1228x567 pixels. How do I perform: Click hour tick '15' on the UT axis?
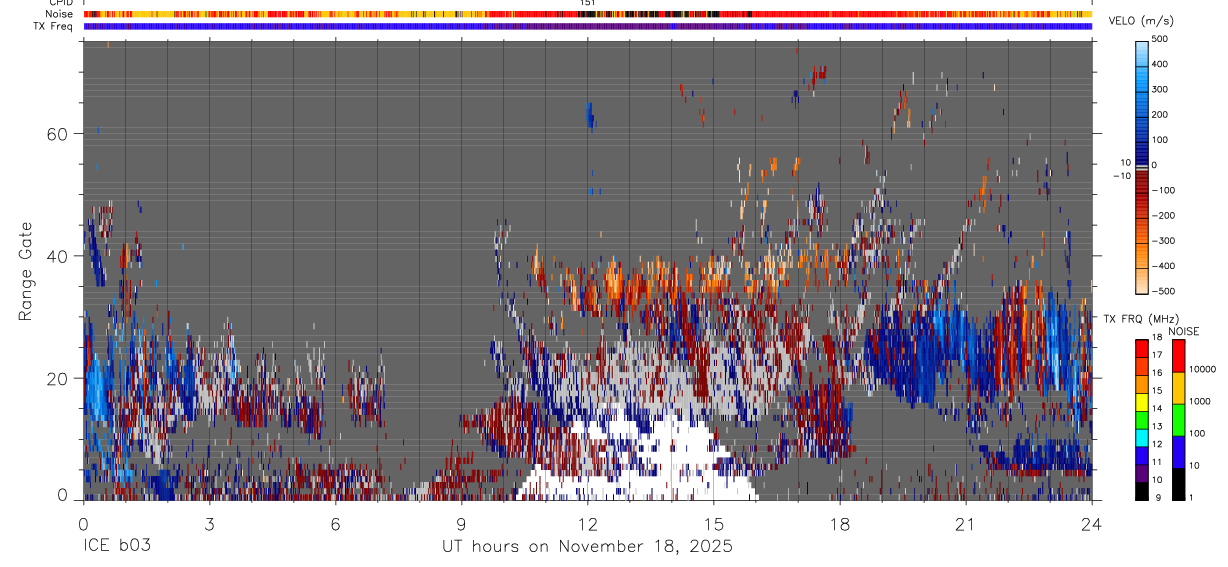click(x=713, y=524)
